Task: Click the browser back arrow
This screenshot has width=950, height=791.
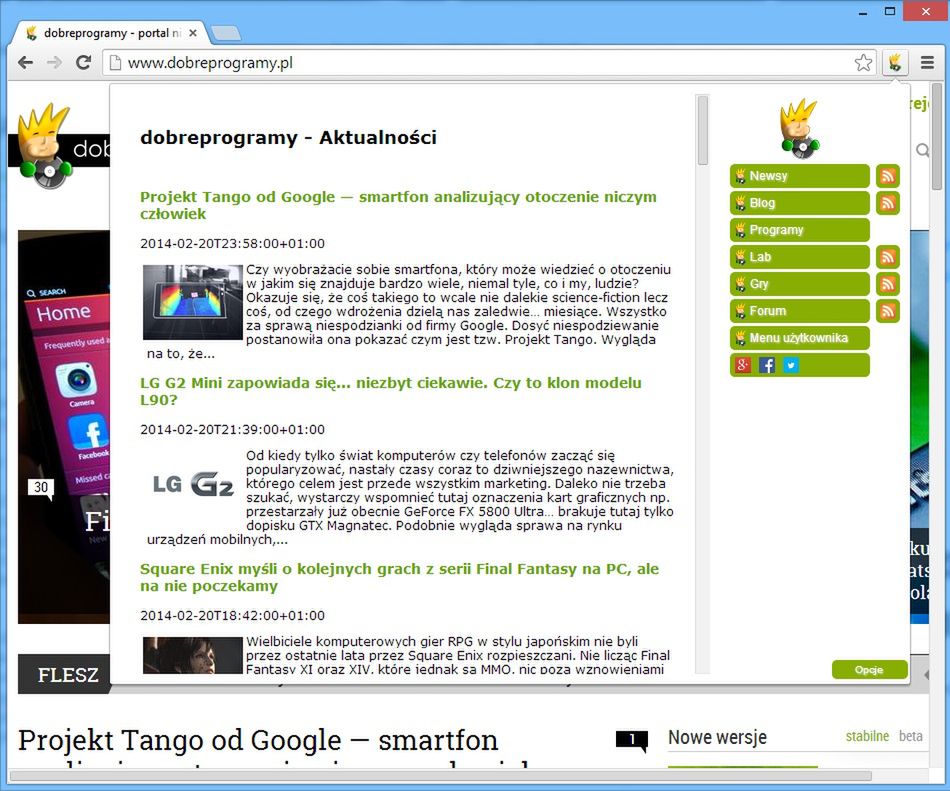Action: pyautogui.click(x=25, y=62)
